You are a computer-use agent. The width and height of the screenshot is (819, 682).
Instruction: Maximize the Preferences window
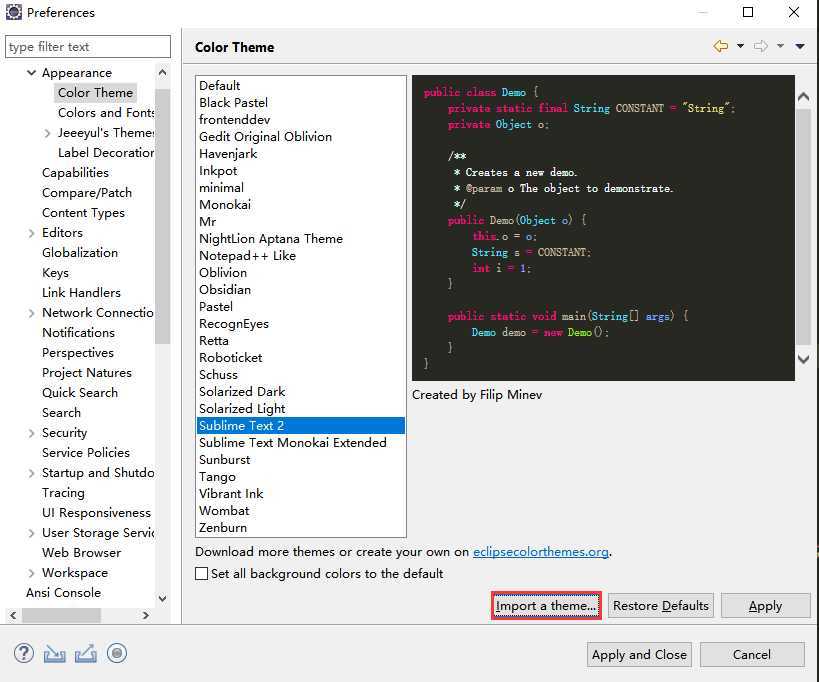tap(748, 12)
